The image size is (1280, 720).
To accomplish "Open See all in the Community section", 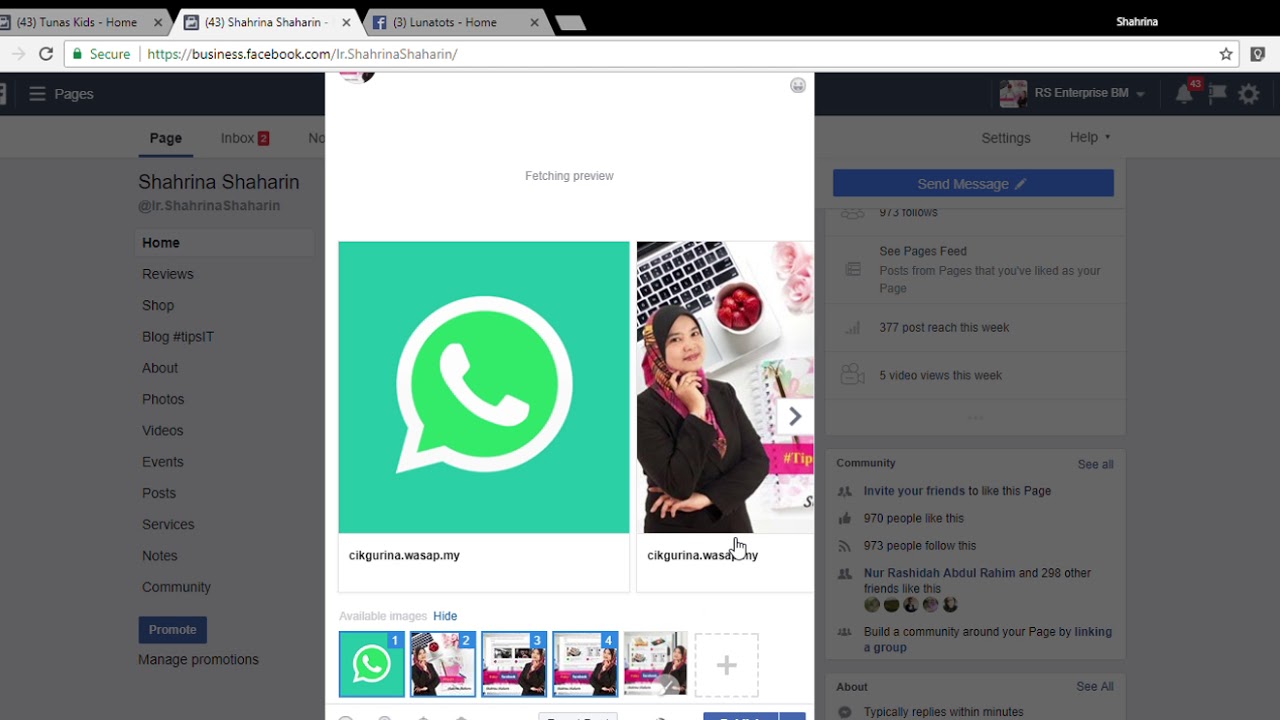I will point(1095,464).
